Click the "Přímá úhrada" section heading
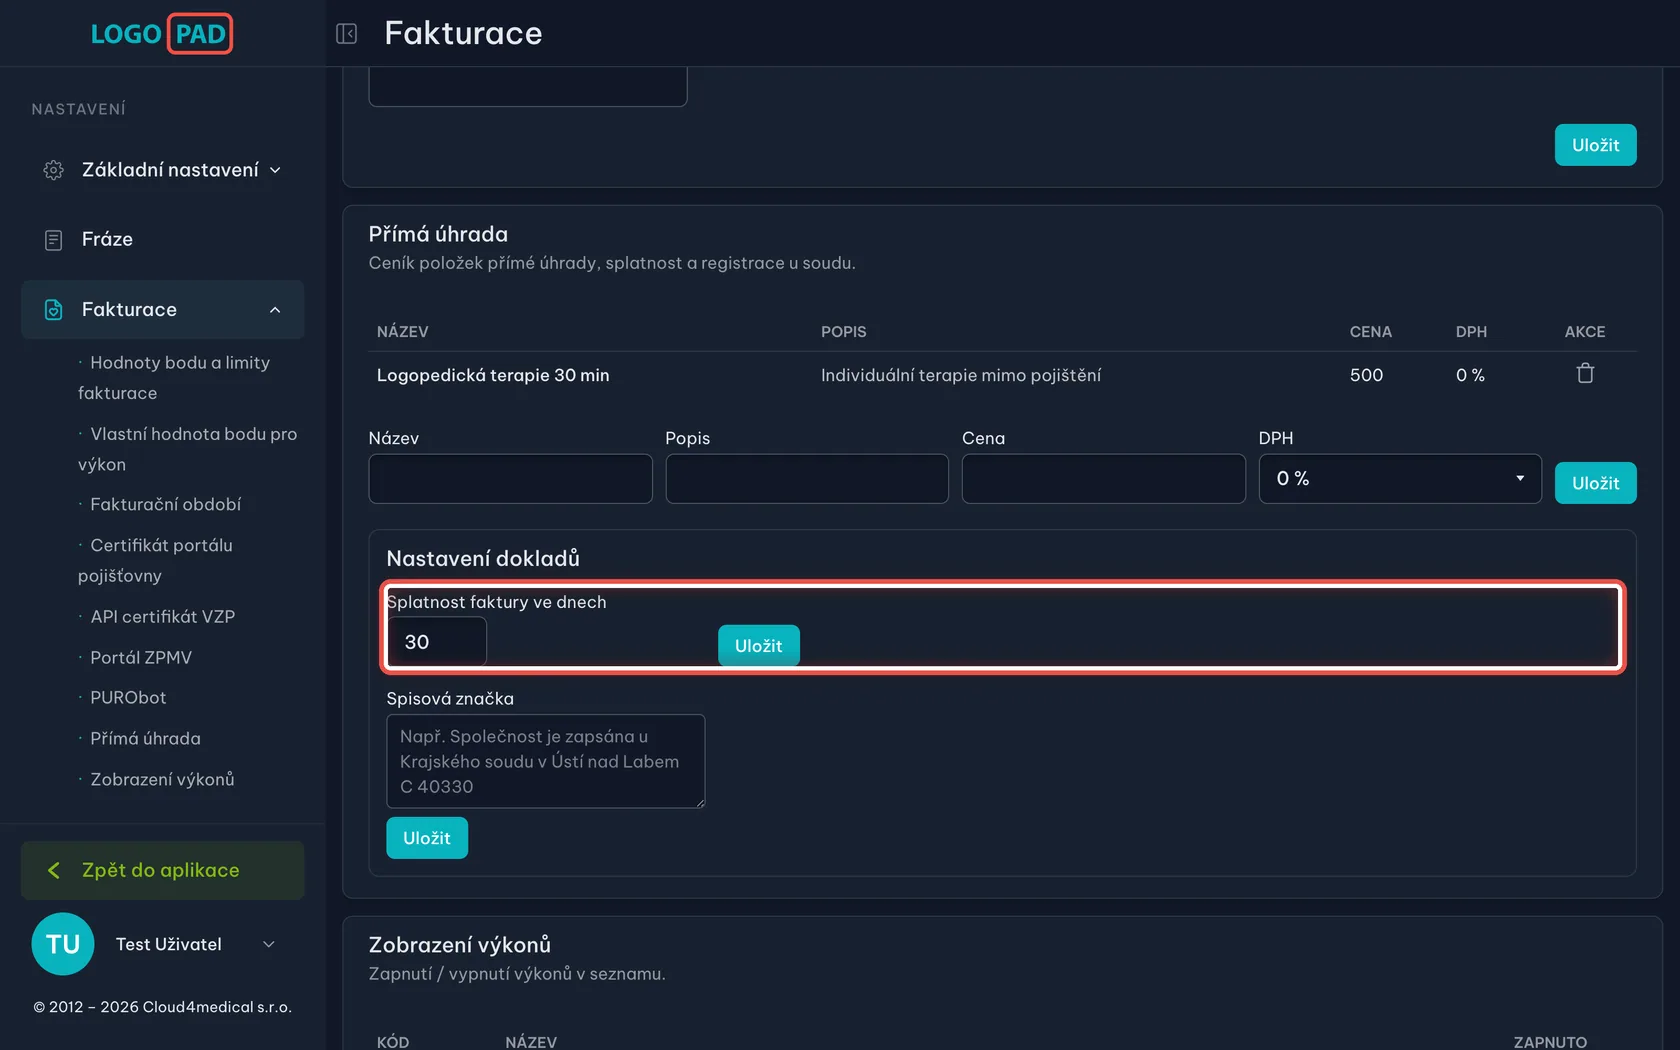The height and width of the screenshot is (1050, 1680). [x=438, y=234]
